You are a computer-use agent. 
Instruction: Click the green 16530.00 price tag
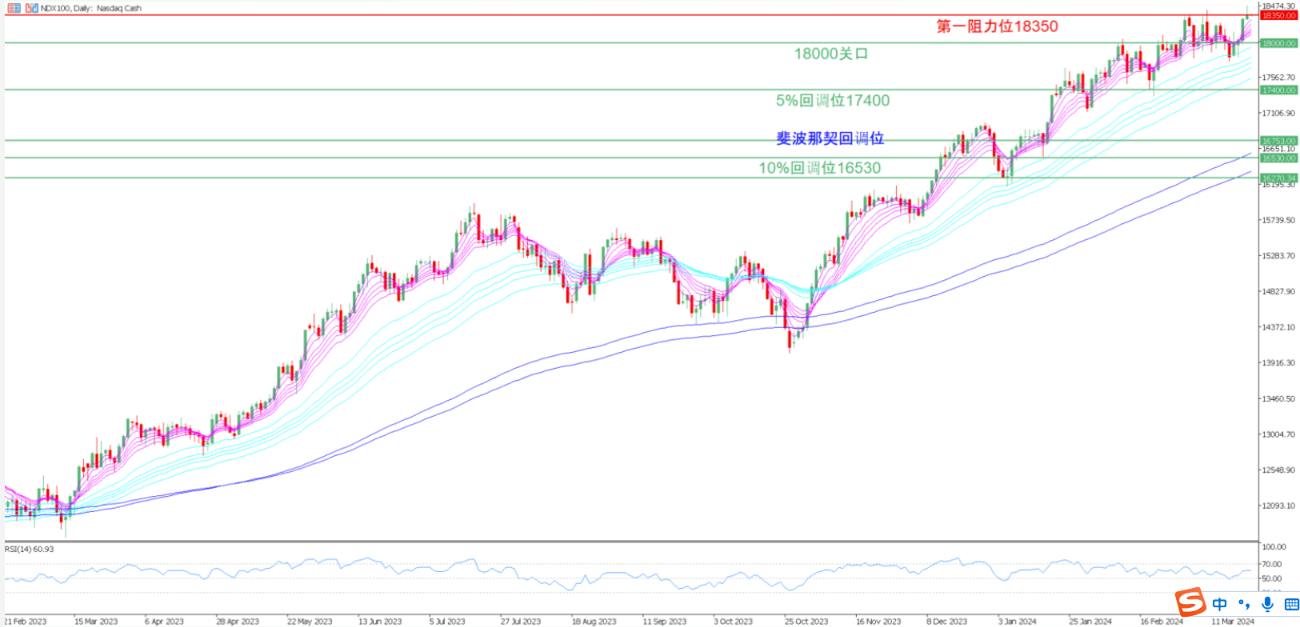(1277, 158)
